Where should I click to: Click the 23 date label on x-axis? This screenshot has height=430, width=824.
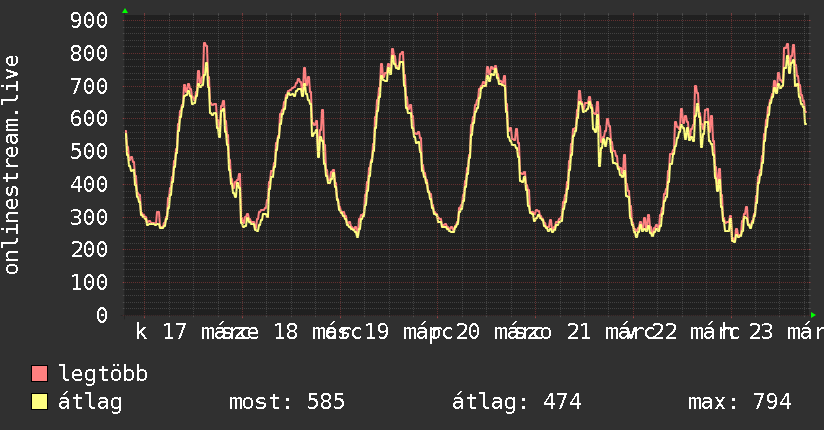pos(761,332)
